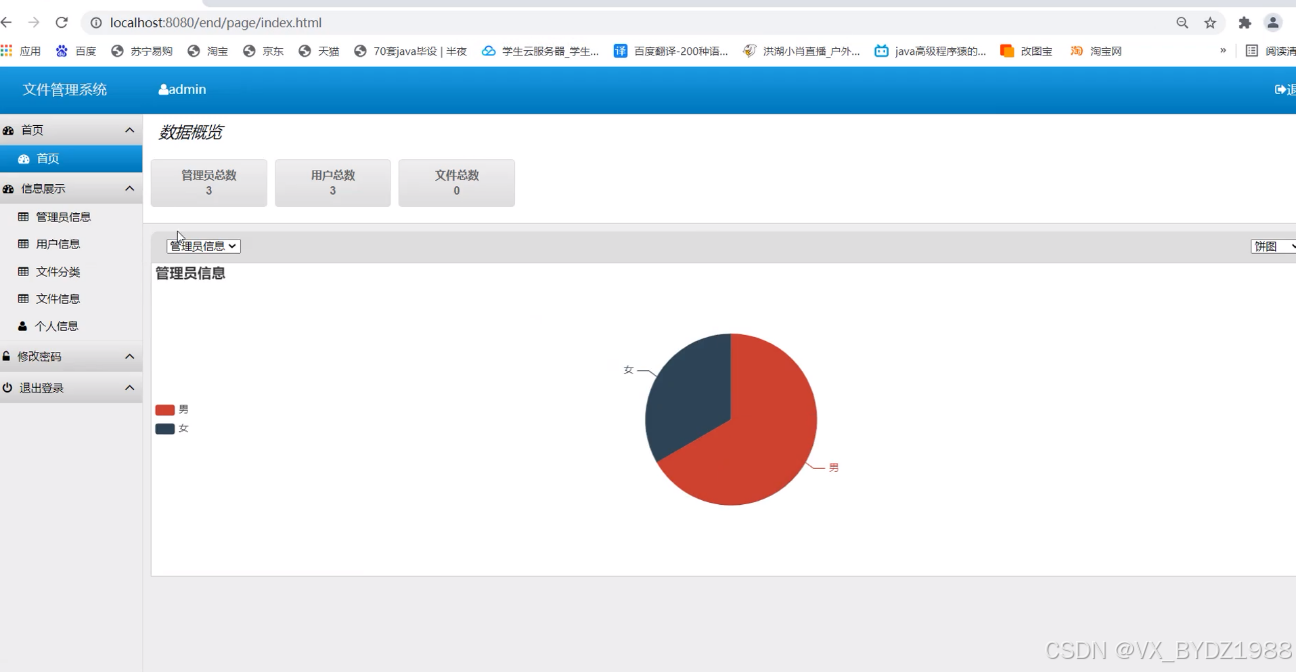The image size is (1296, 672).
Task: Reload the page with refresh icon
Action: [x=62, y=22]
